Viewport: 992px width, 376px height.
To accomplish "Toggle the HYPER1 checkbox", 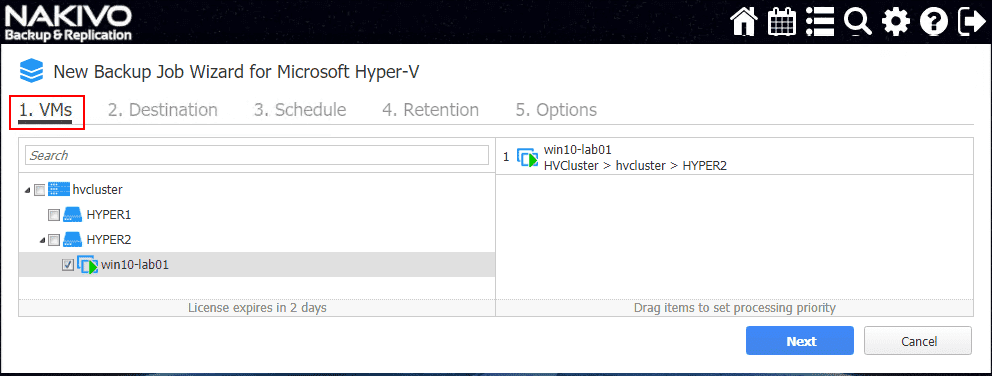I will tap(54, 215).
